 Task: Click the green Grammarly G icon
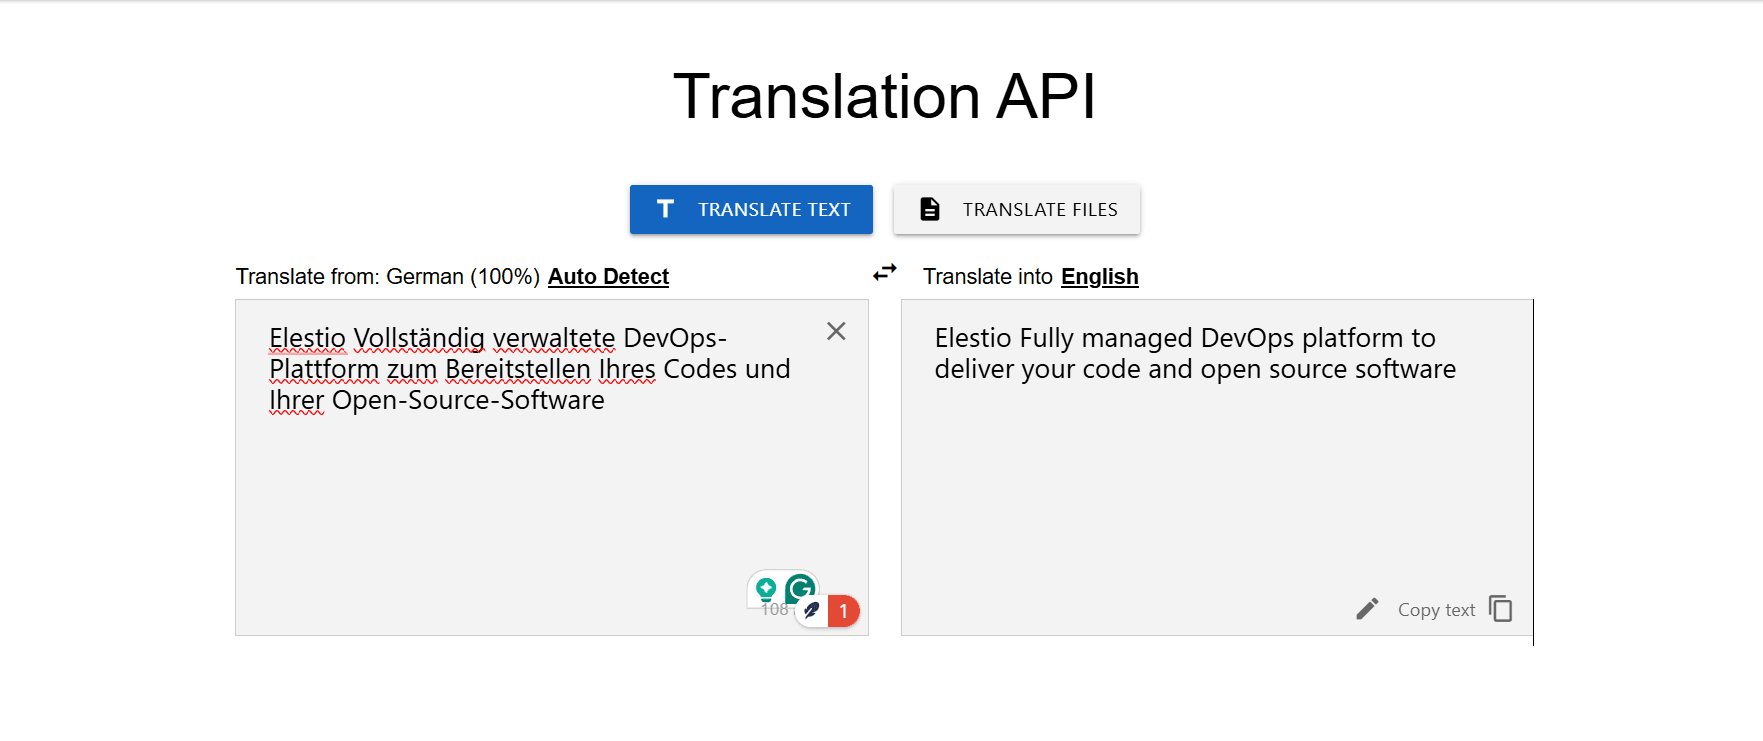click(800, 589)
